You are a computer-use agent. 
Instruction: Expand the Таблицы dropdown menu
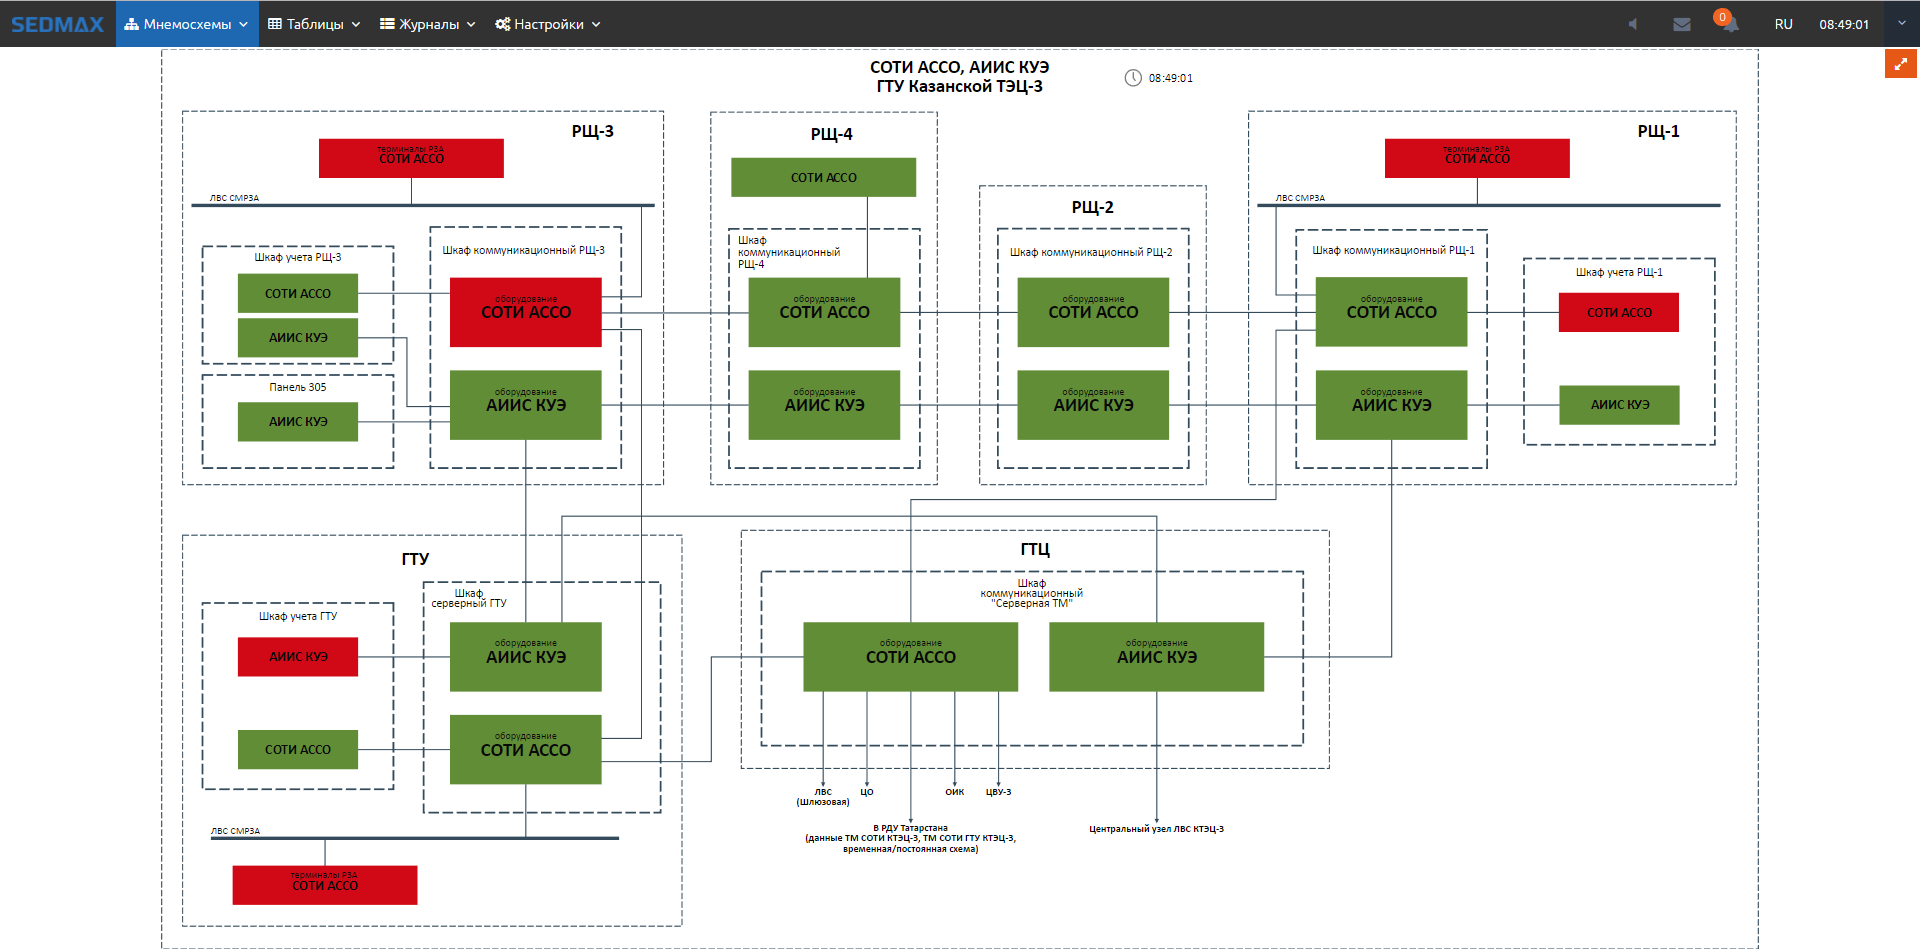pyautogui.click(x=314, y=24)
